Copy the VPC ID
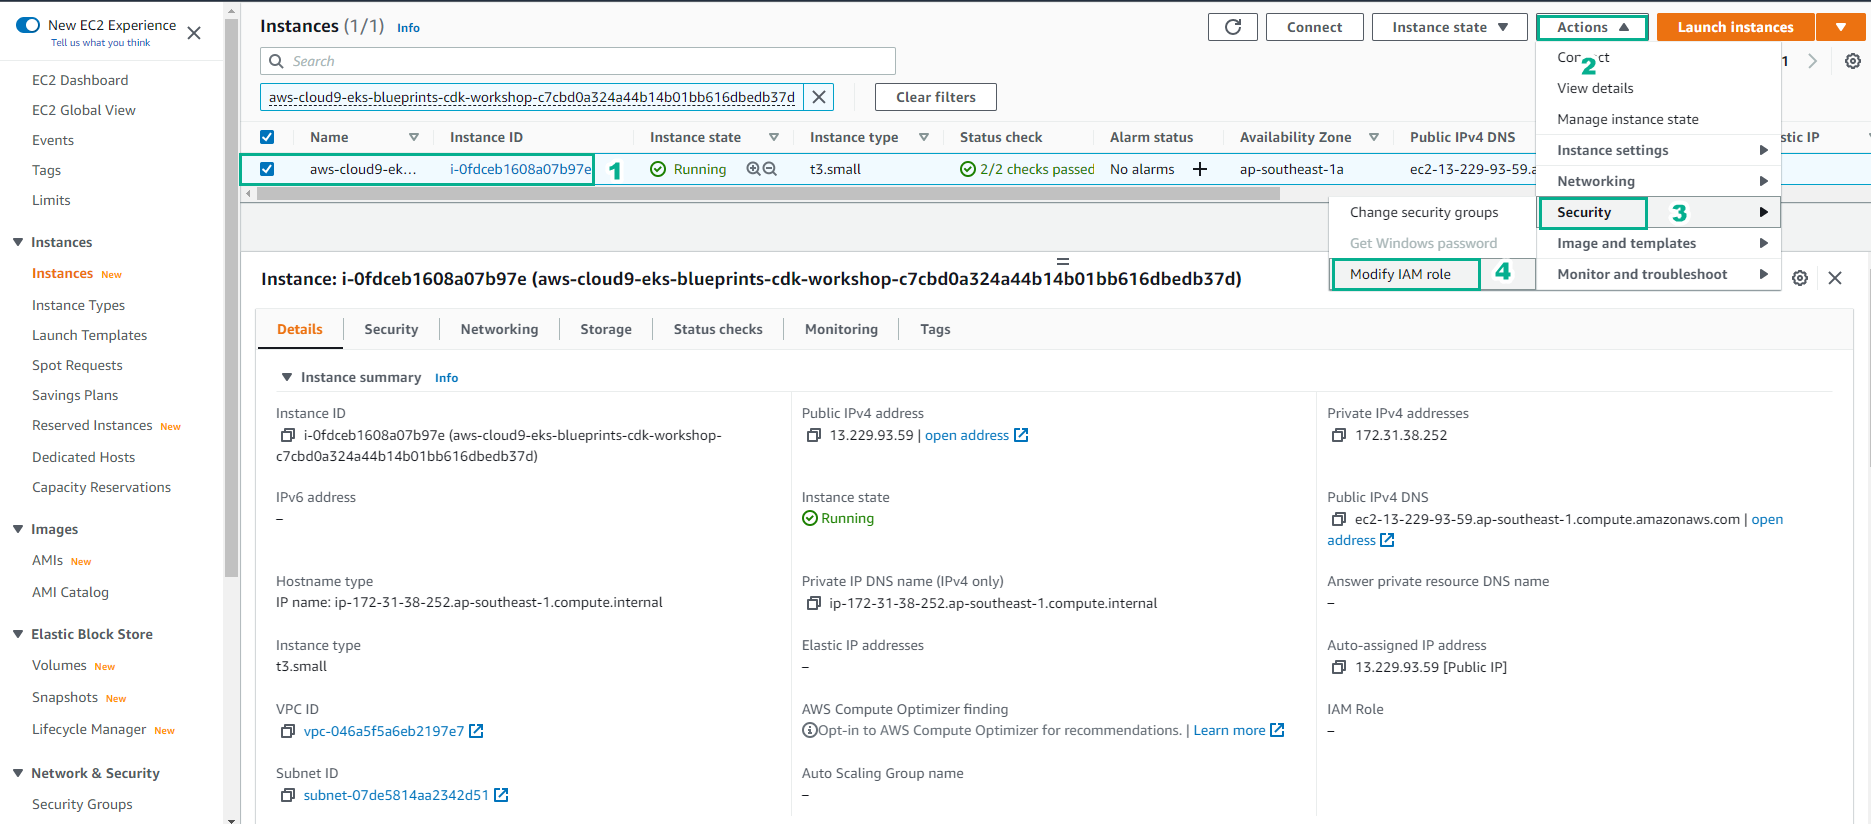 [x=288, y=731]
